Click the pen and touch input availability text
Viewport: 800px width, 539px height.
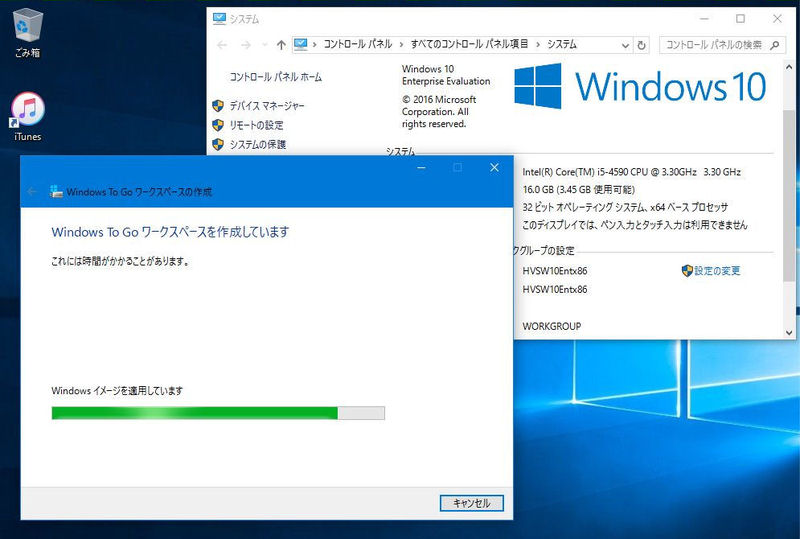[634, 225]
